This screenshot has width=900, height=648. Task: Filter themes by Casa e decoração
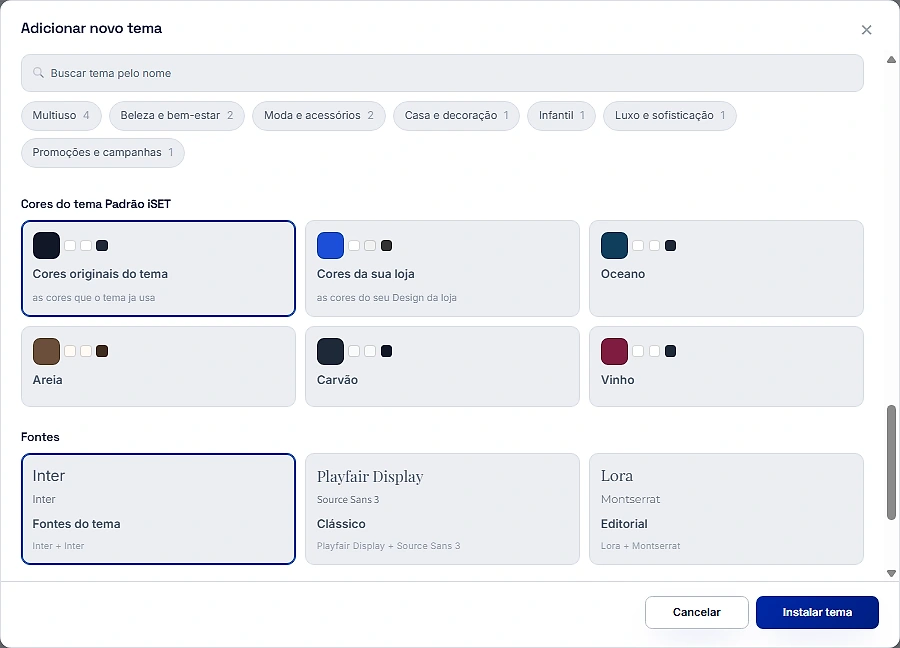(456, 115)
